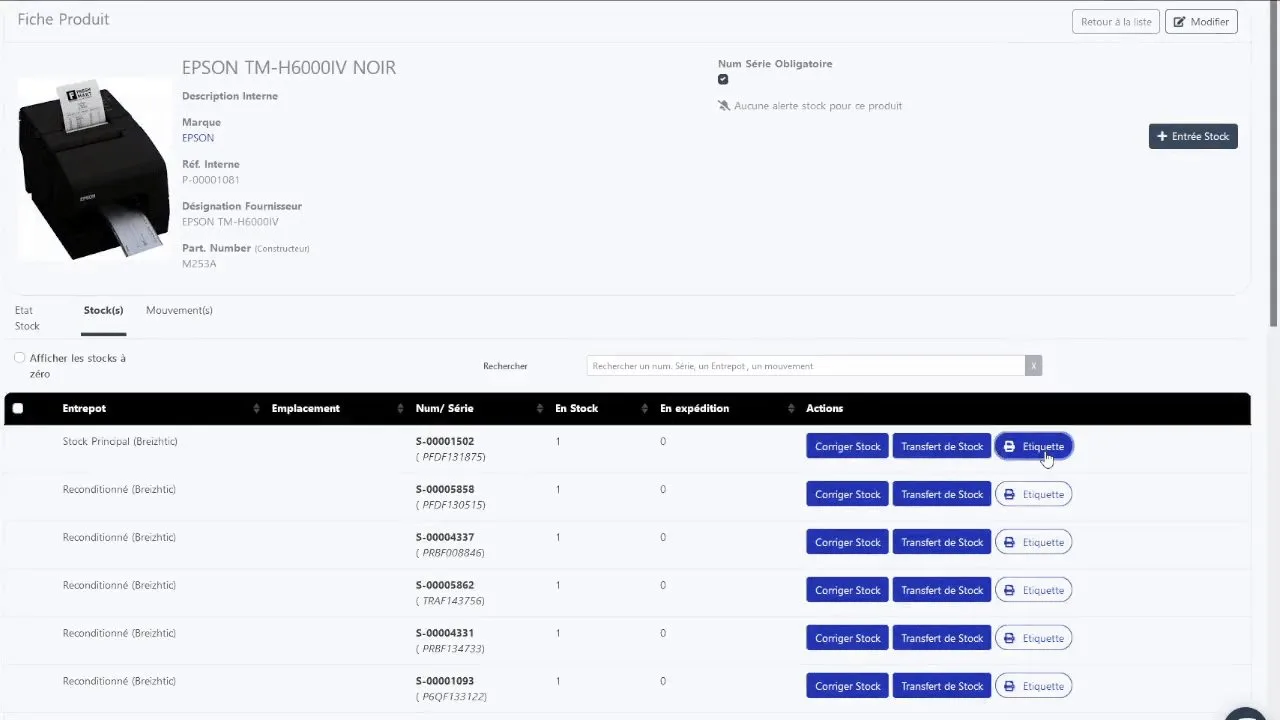
Task: Switch to the Mouvement(s) tab
Action: (179, 310)
